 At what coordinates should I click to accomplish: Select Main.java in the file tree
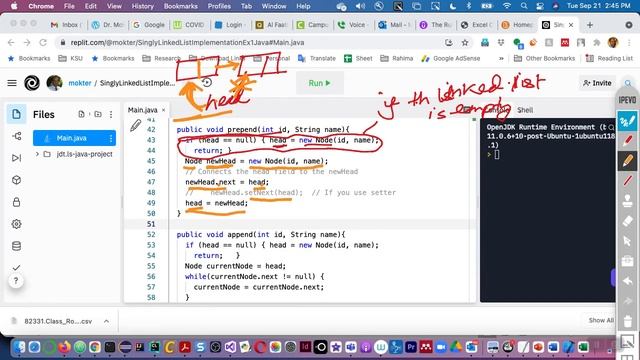click(x=74, y=138)
